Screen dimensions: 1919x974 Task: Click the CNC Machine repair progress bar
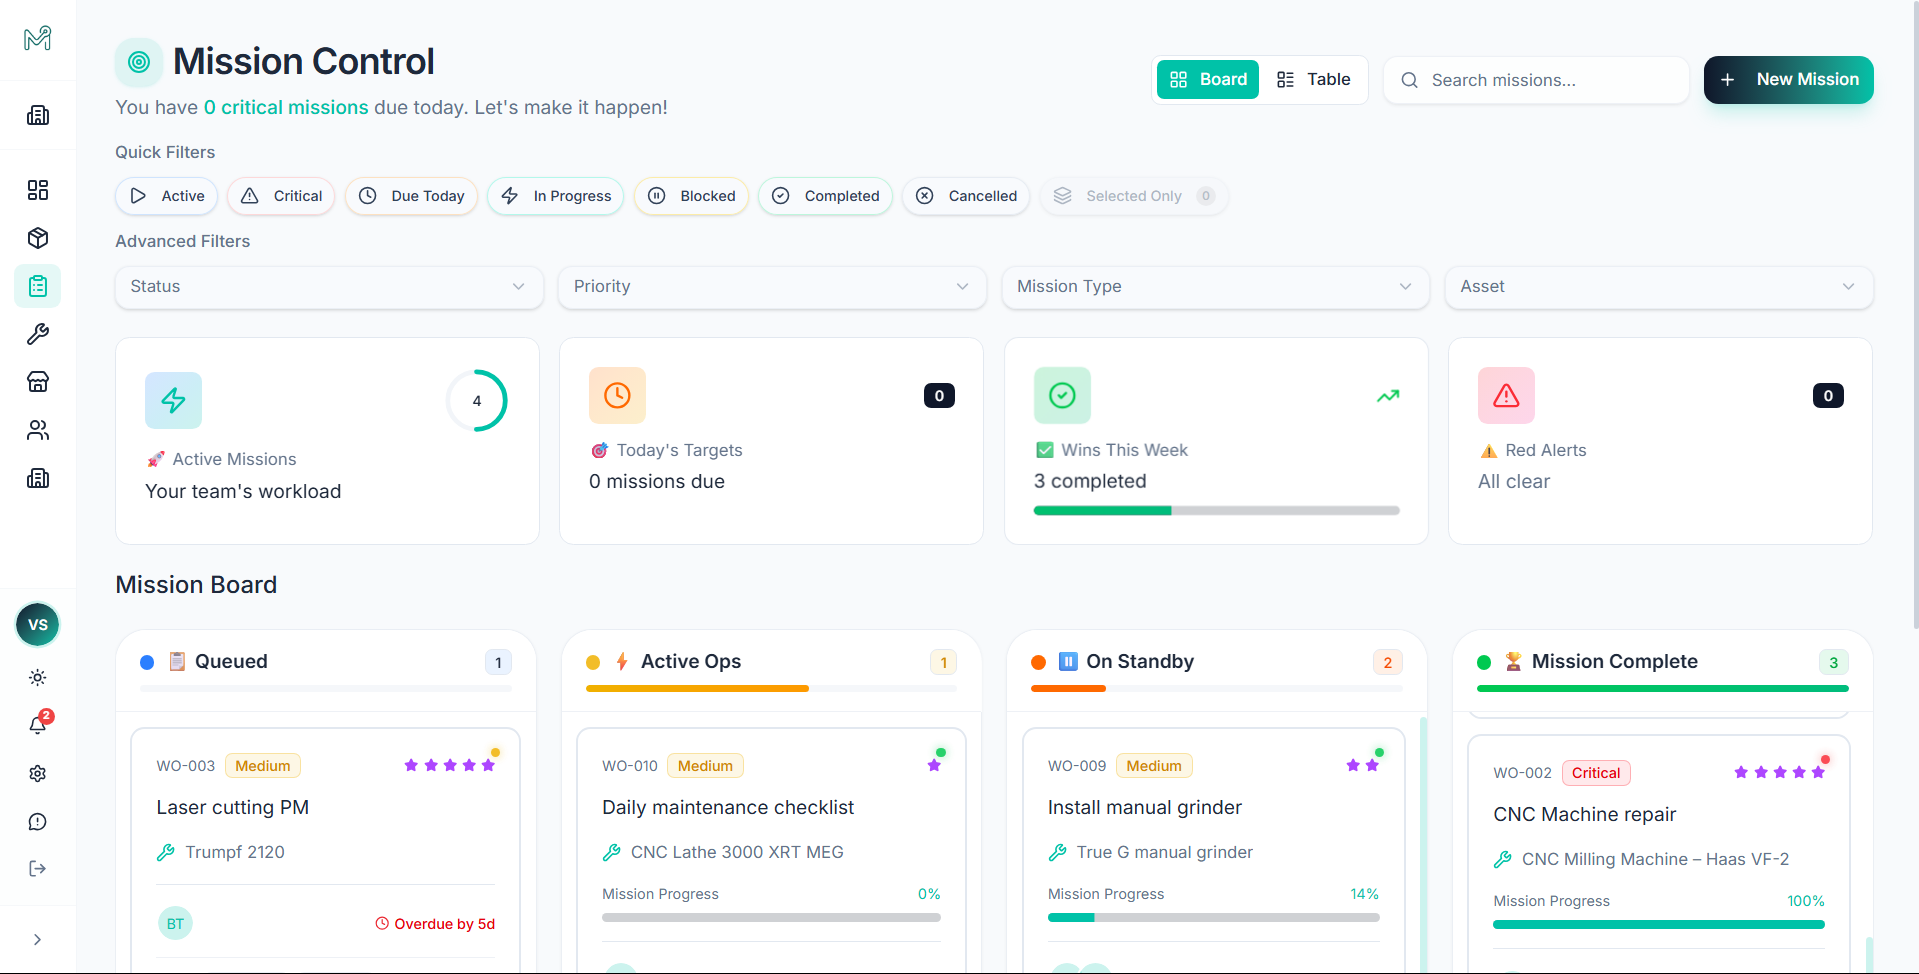(x=1659, y=925)
